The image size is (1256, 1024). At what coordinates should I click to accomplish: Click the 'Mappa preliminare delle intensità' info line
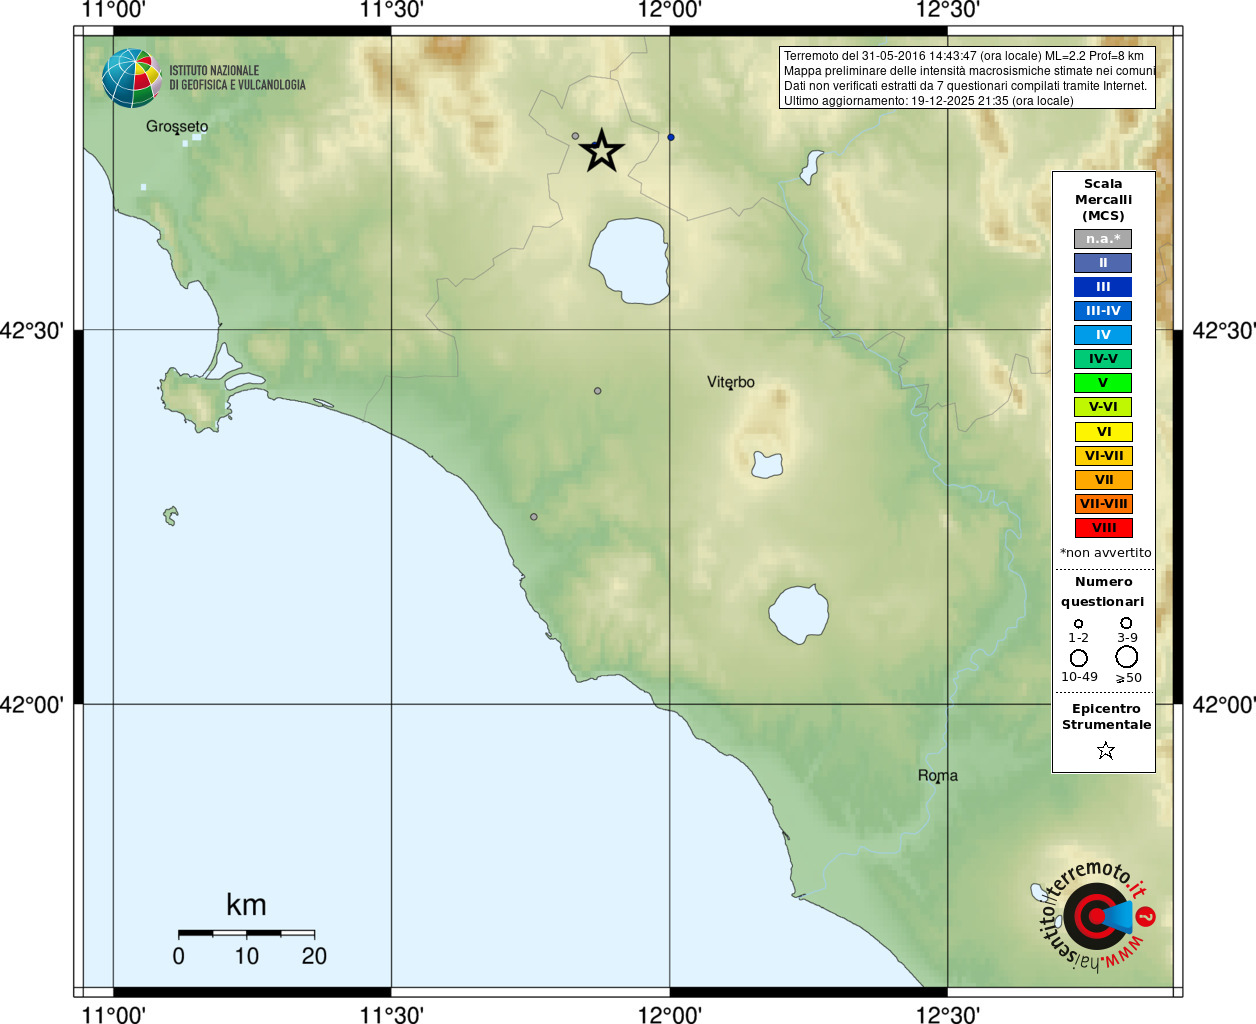click(x=969, y=71)
